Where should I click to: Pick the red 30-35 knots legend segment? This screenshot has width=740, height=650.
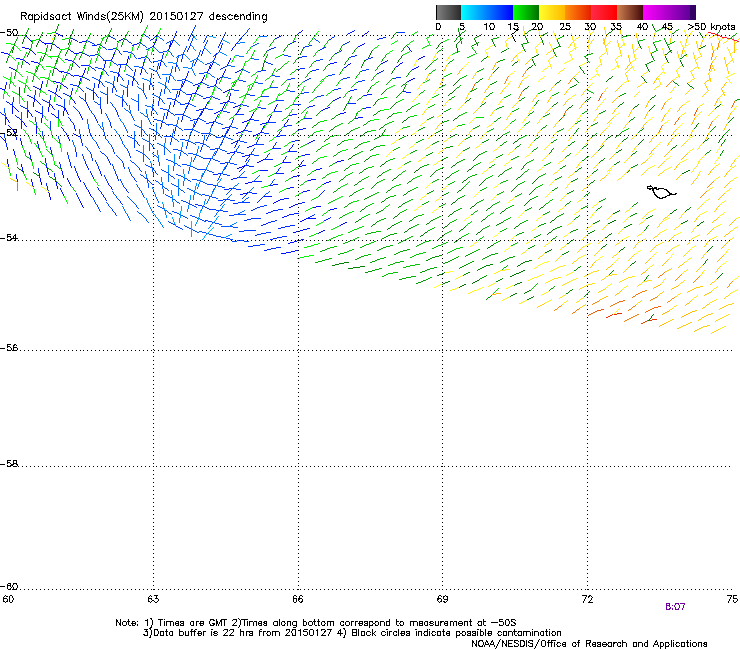(604, 12)
